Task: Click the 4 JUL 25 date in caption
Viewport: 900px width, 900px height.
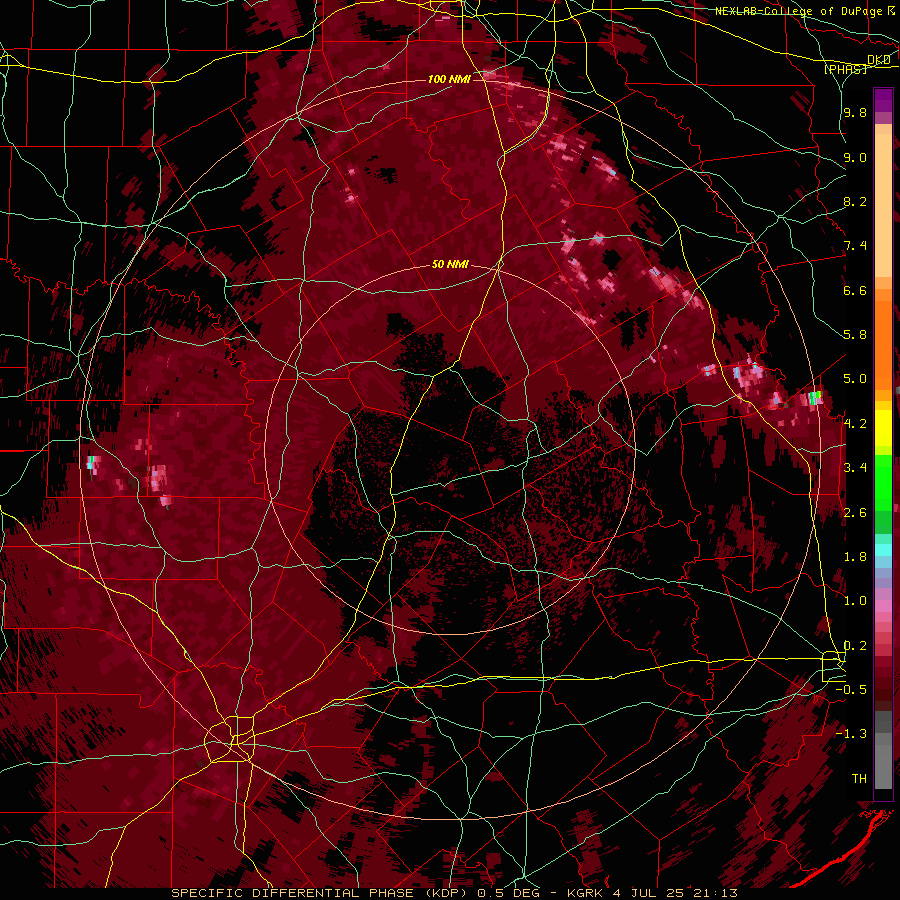Action: [647, 893]
